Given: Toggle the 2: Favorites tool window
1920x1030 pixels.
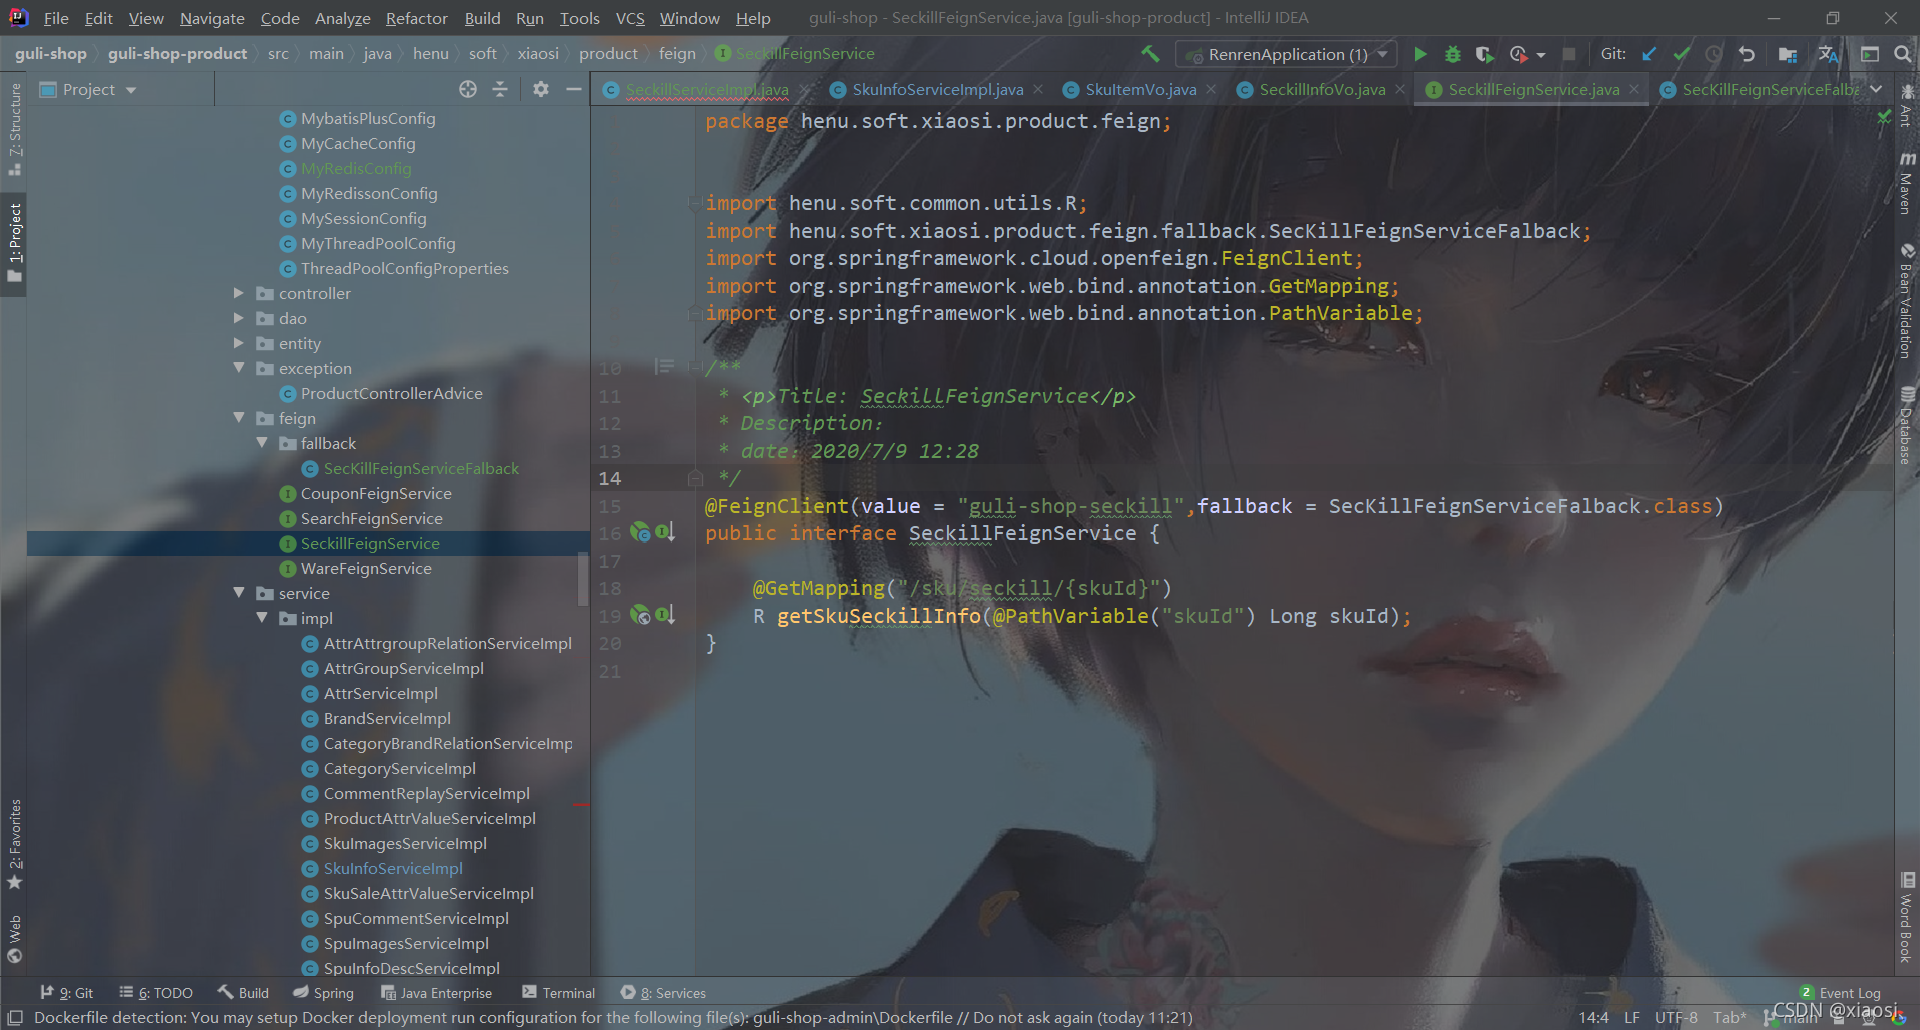Looking at the screenshot, I should point(14,845).
